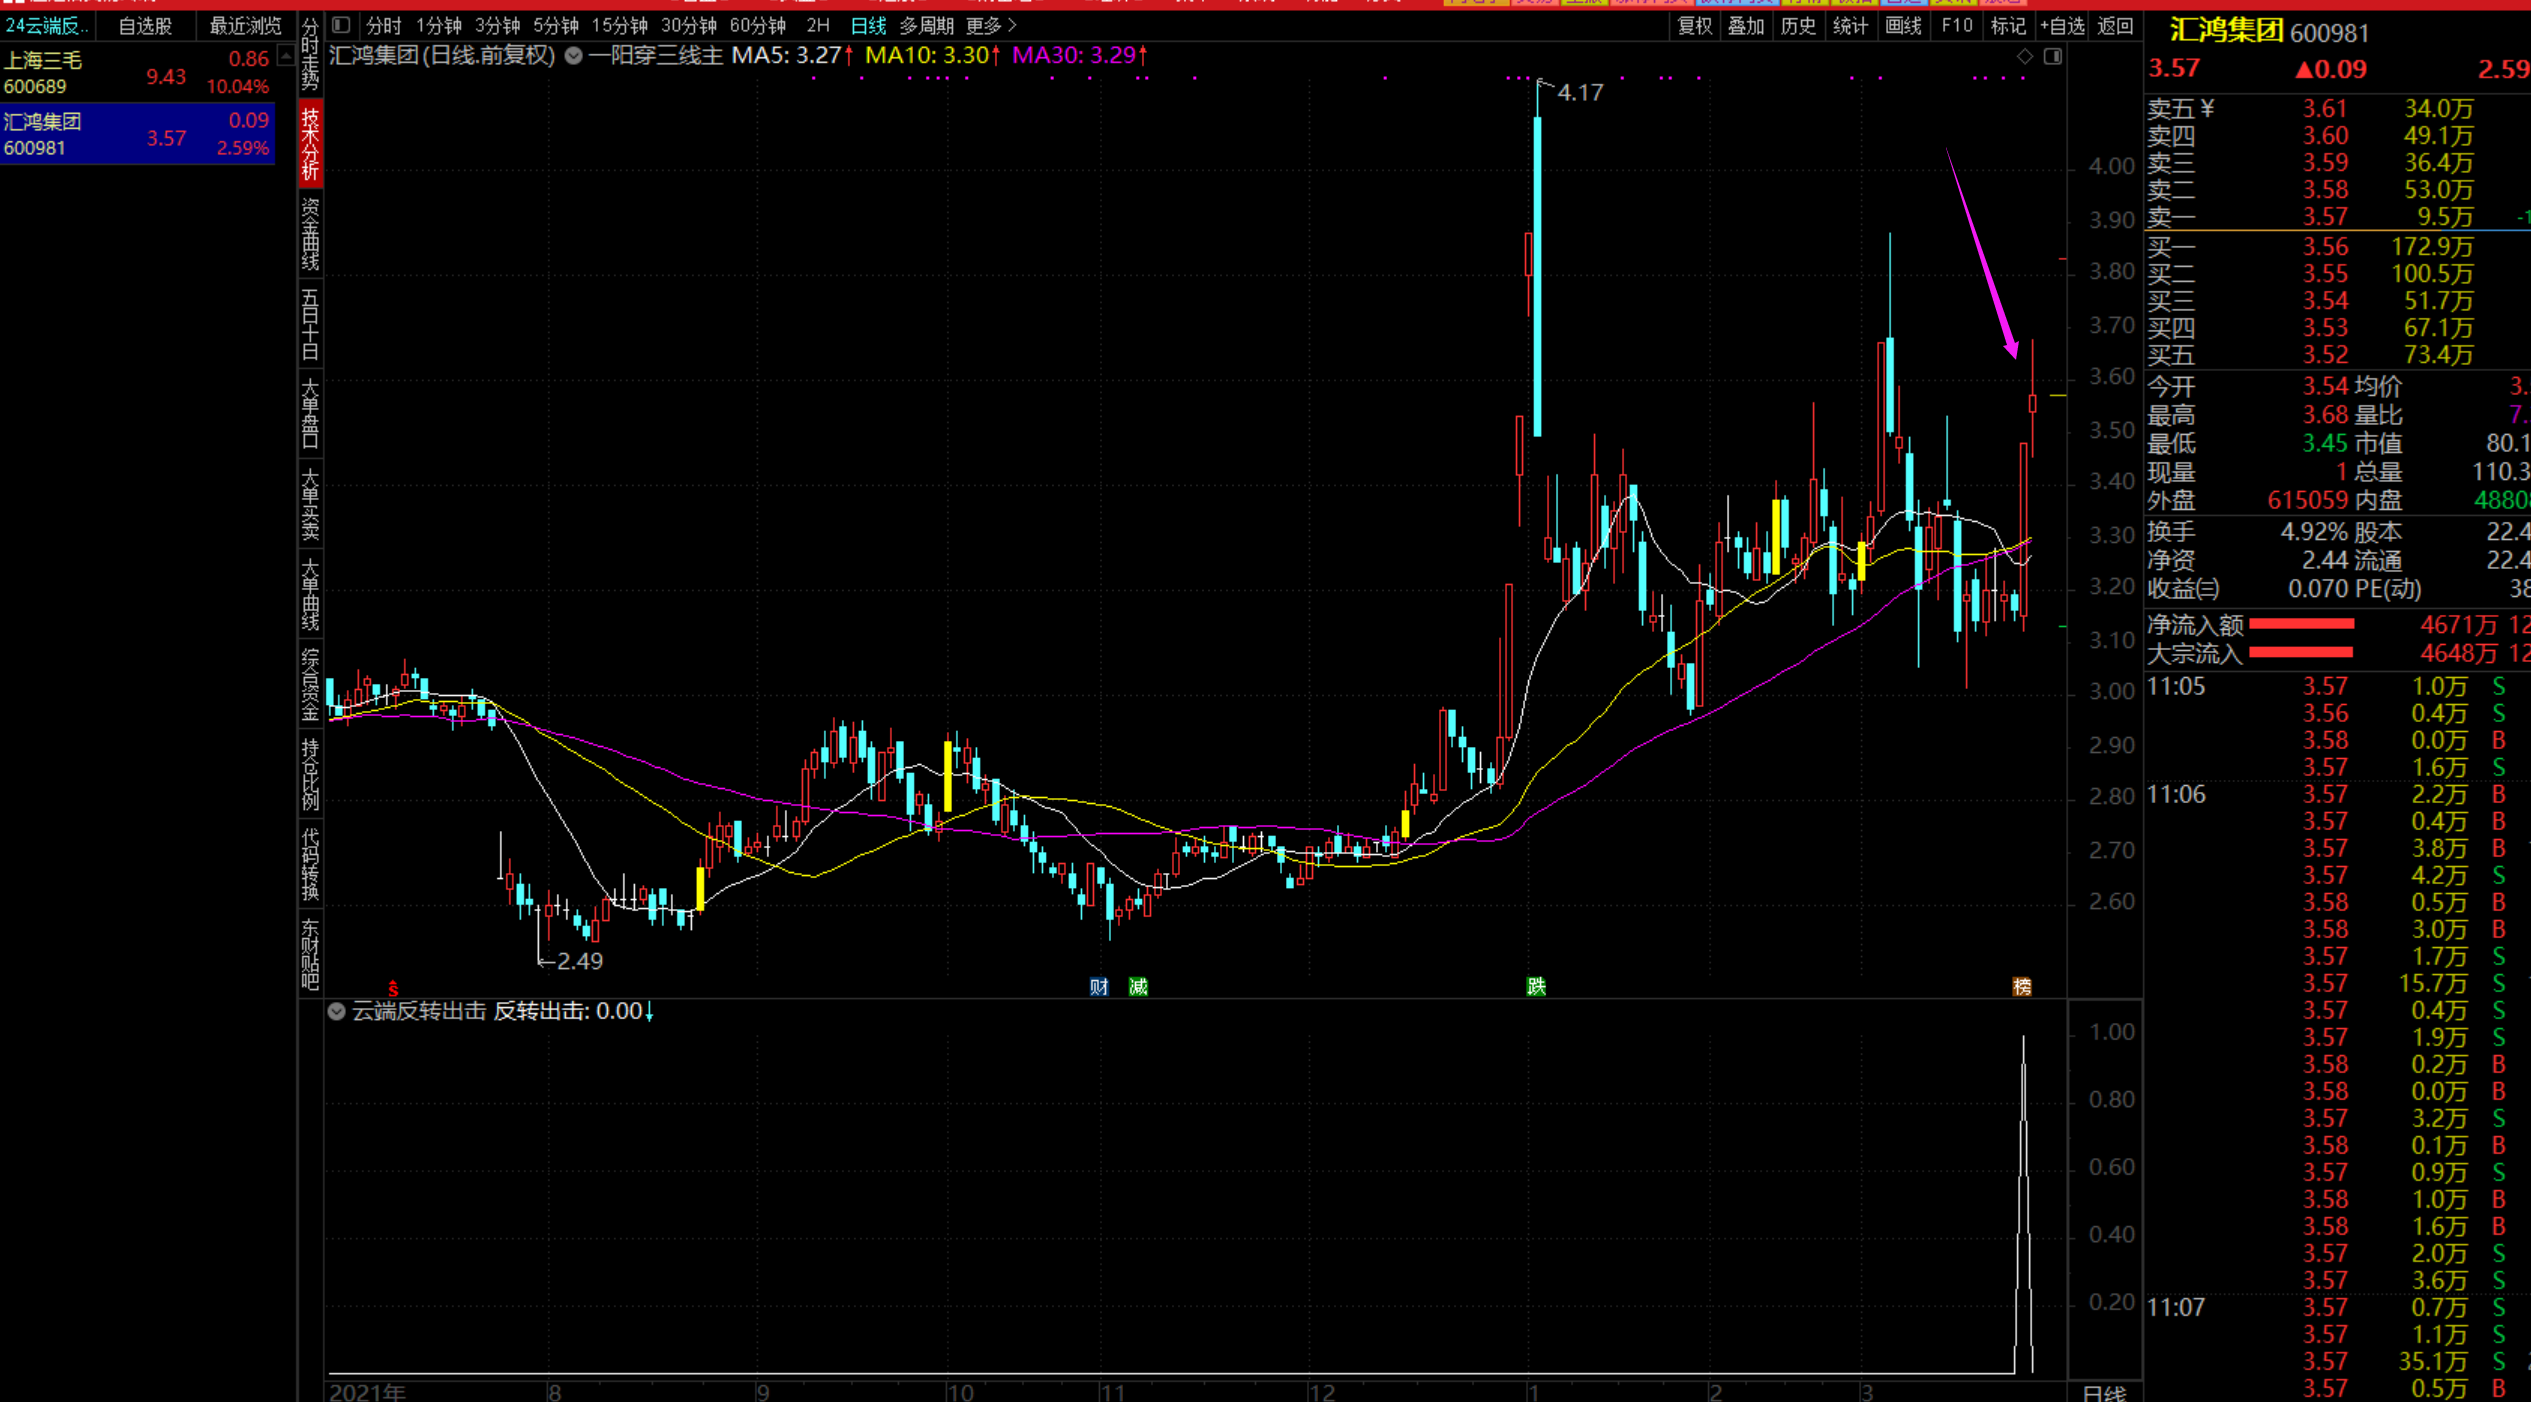Open the 云端反转出击 indicator dropdown circle
The width and height of the screenshot is (2531, 1402).
pyautogui.click(x=337, y=1011)
